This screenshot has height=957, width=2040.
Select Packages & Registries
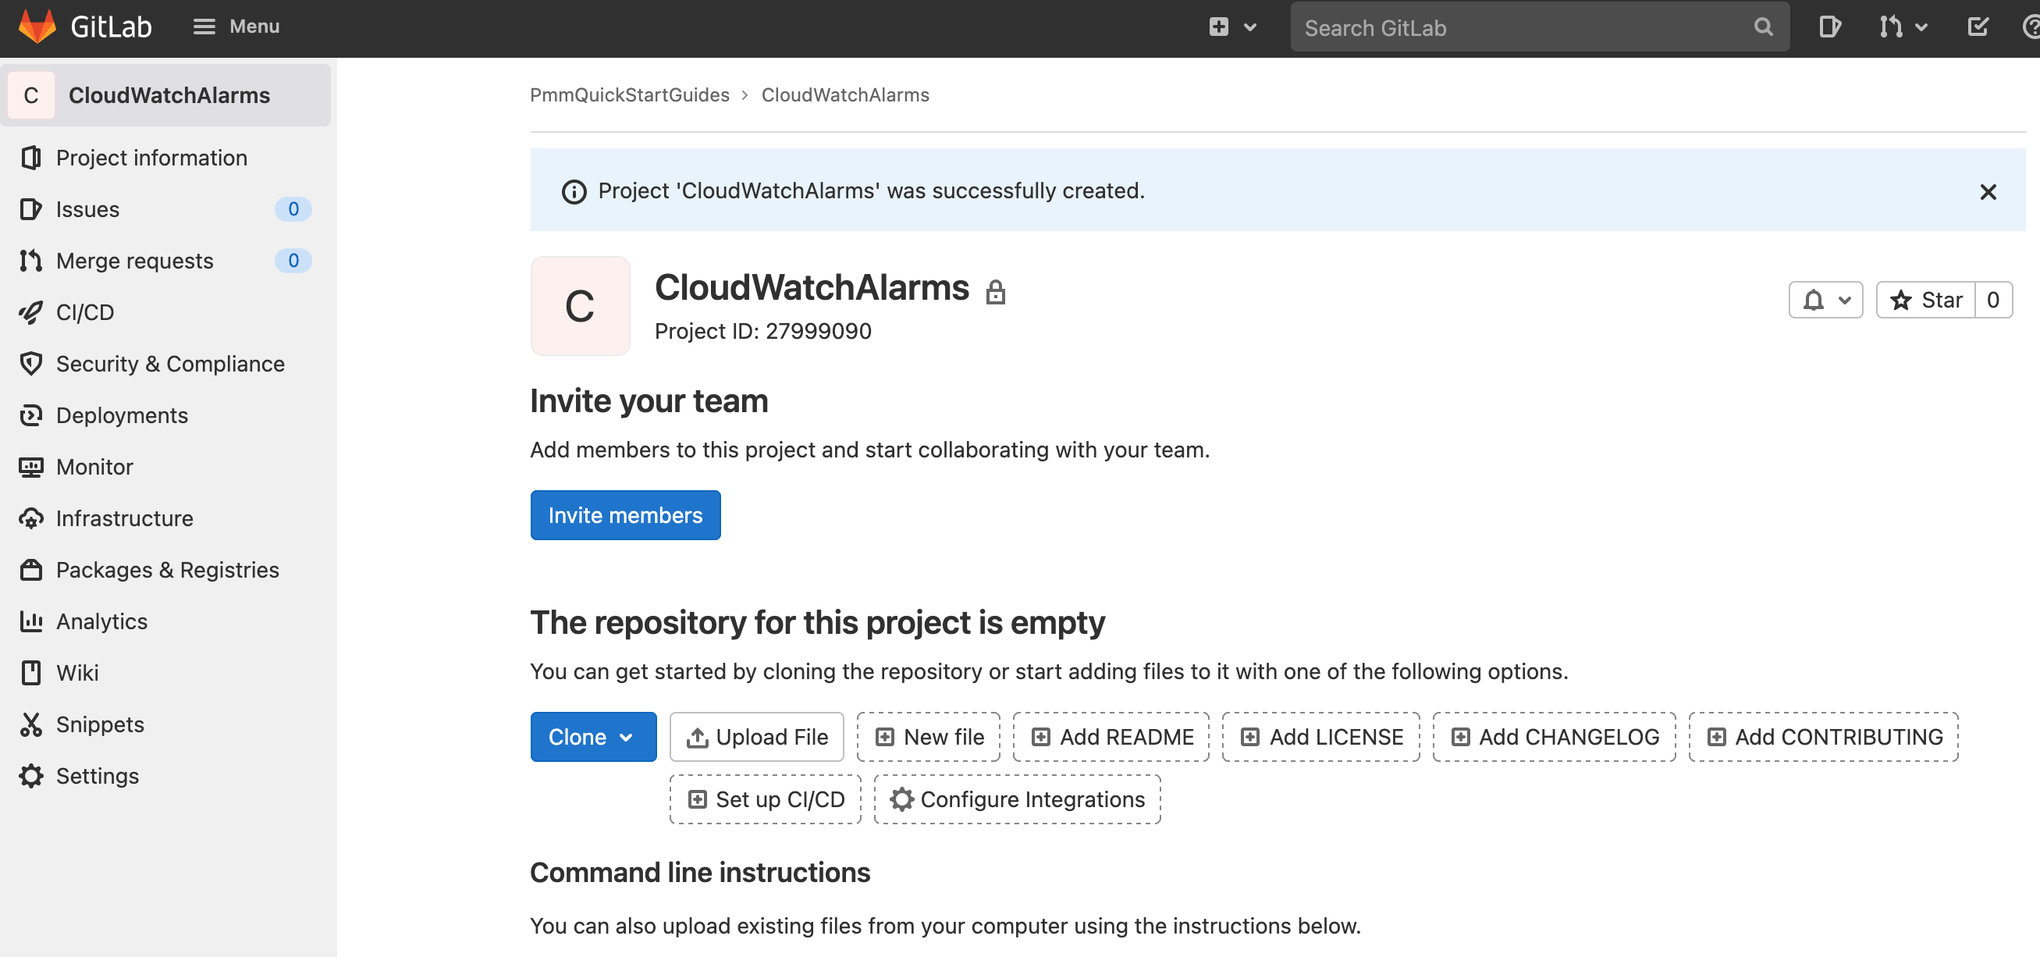coord(167,569)
